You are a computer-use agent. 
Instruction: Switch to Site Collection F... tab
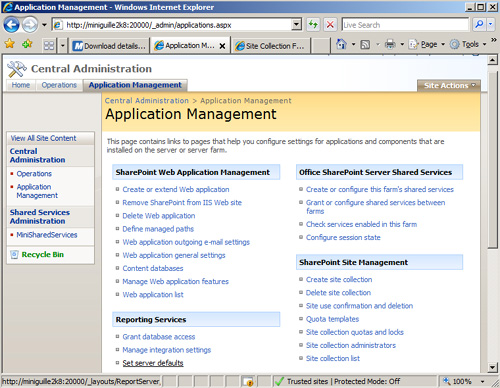[270, 46]
